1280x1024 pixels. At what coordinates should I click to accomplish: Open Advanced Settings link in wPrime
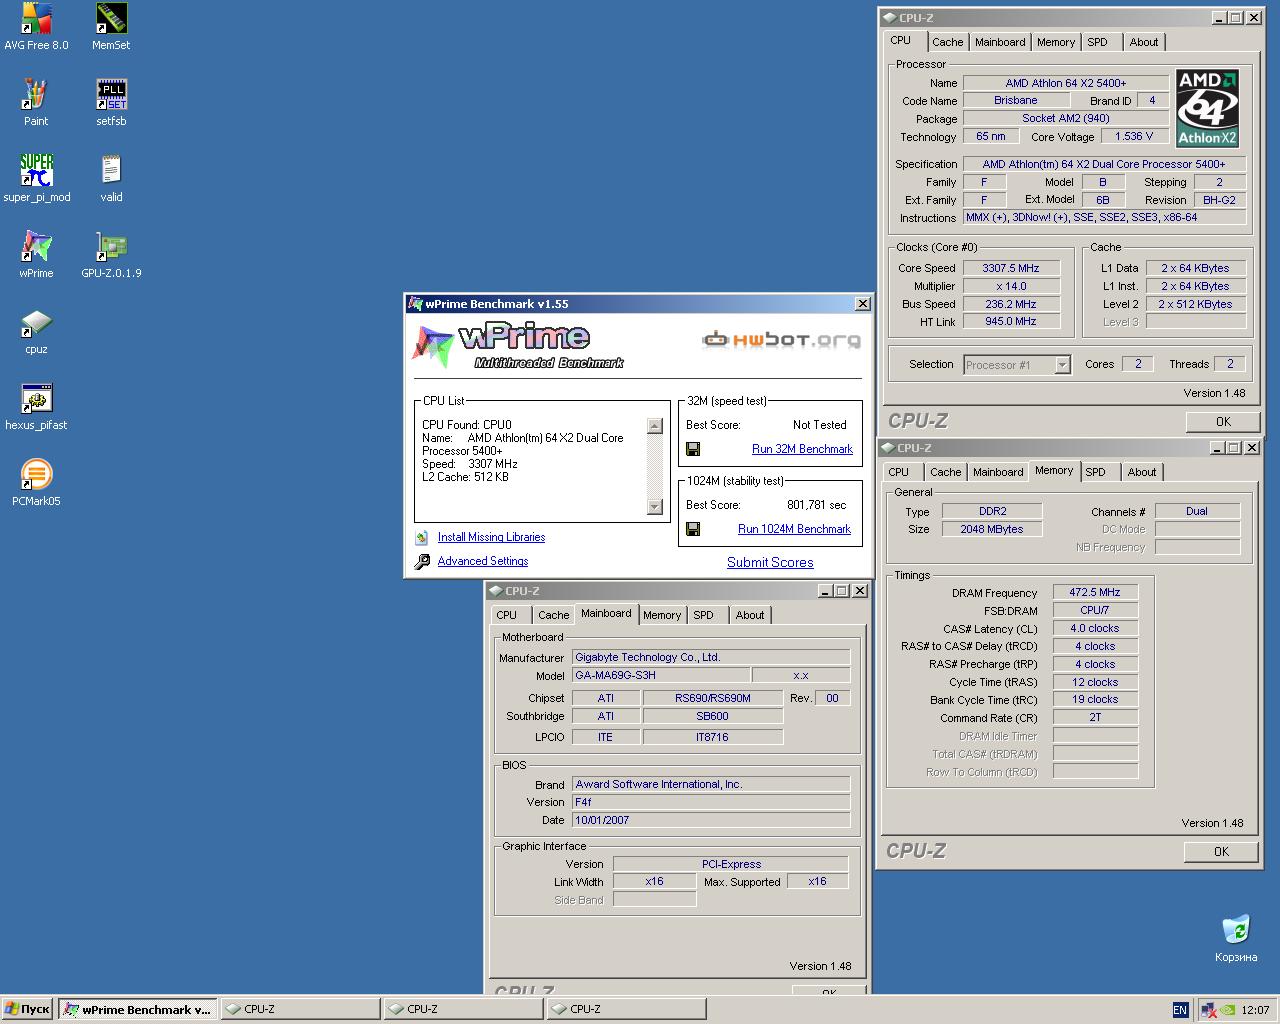coord(482,561)
